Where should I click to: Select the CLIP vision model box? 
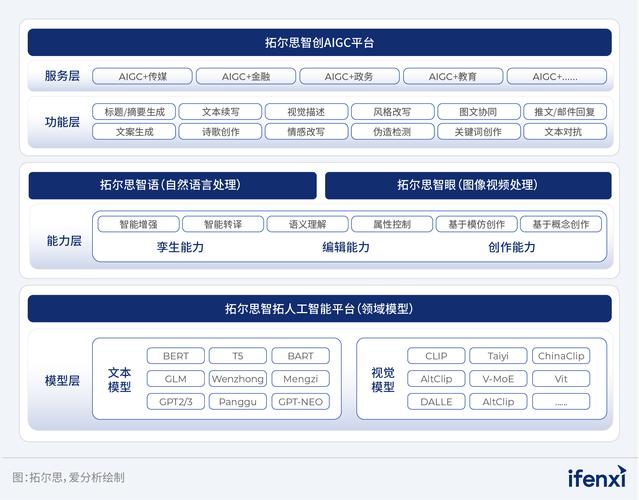[x=436, y=356]
